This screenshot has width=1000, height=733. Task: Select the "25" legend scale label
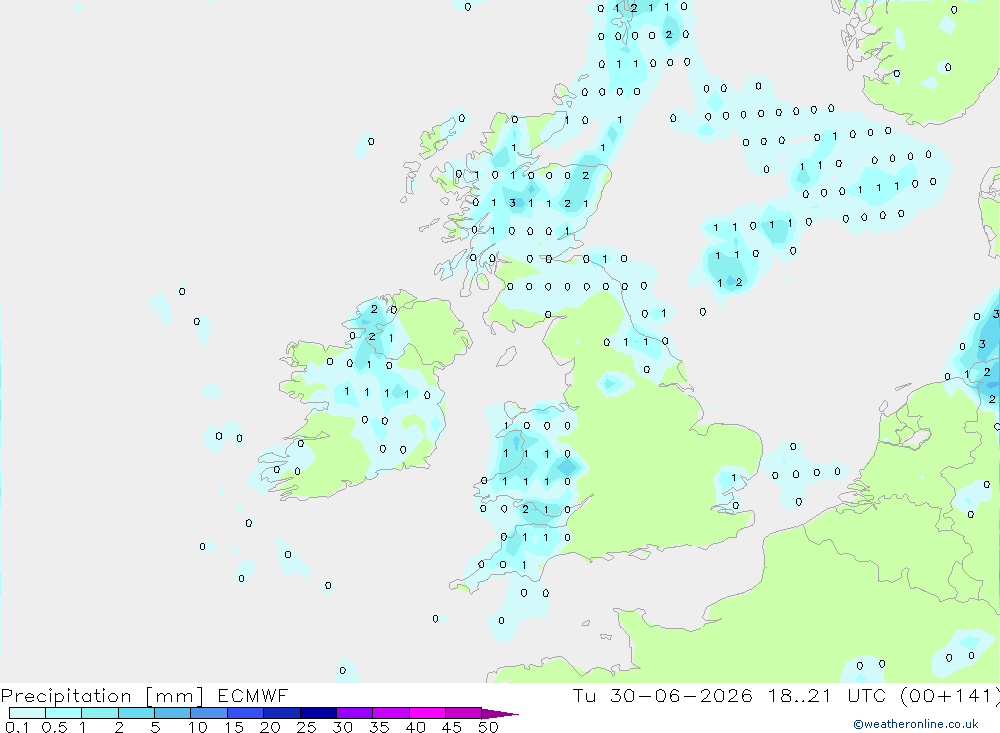point(307,727)
